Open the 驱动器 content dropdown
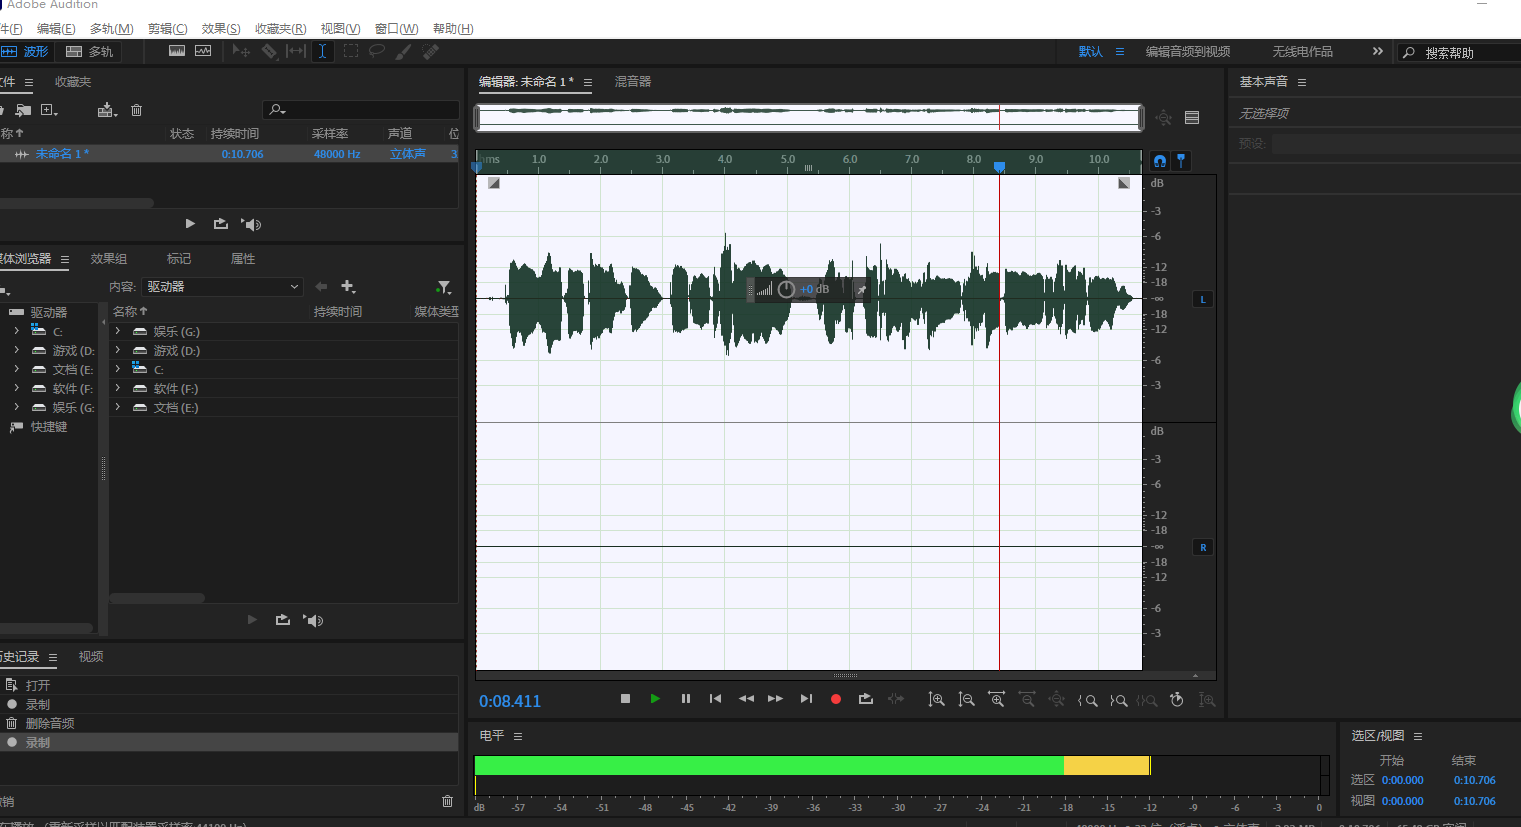Viewport: 1521px width, 827px height. [221, 287]
